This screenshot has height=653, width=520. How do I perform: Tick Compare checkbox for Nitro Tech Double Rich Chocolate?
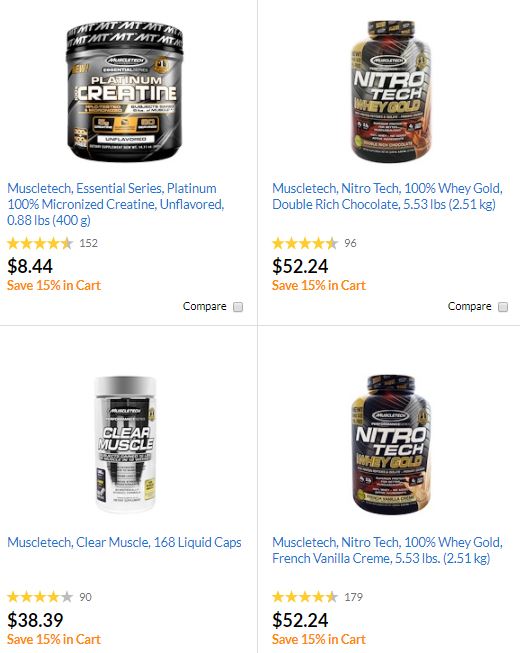[503, 307]
